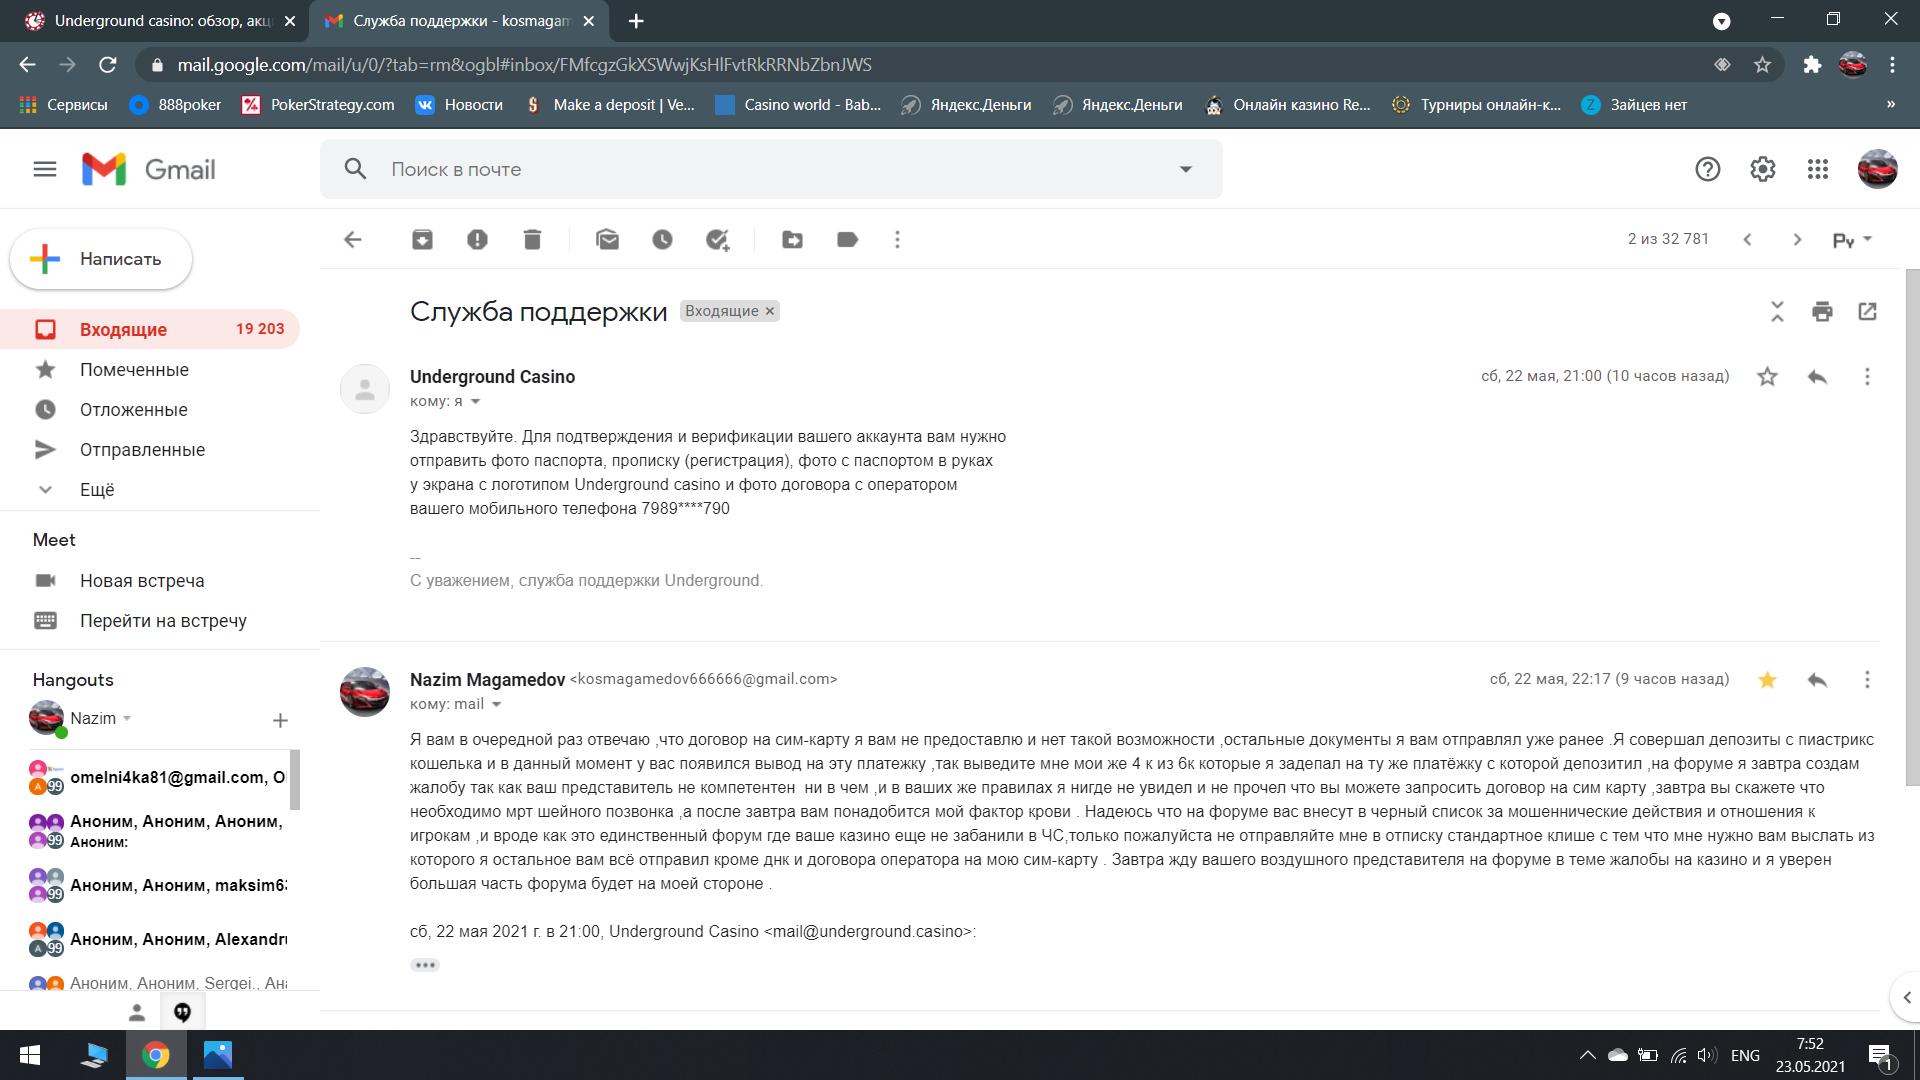Report conversation as spam

coord(477,239)
